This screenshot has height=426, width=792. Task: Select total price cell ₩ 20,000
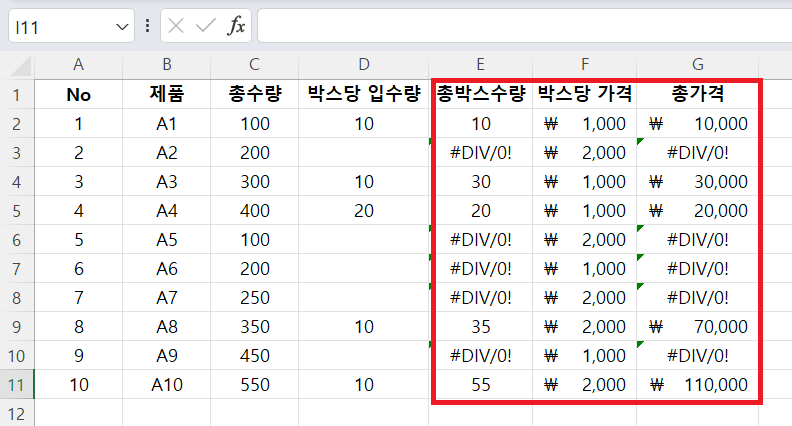coord(698,211)
